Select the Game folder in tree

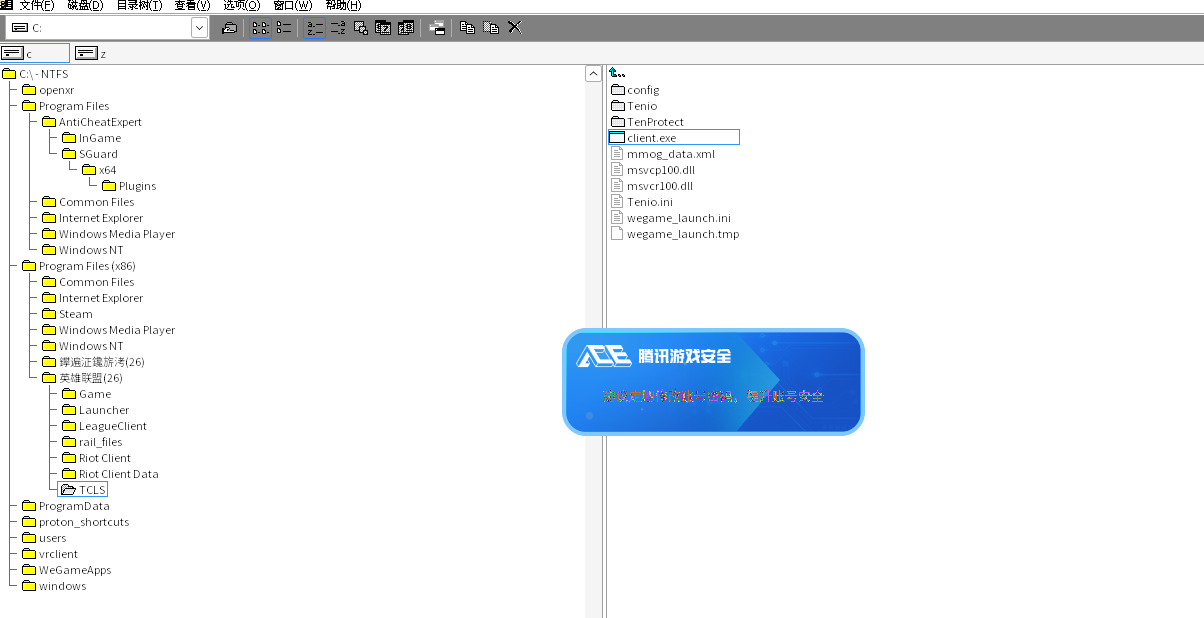[x=87, y=394]
